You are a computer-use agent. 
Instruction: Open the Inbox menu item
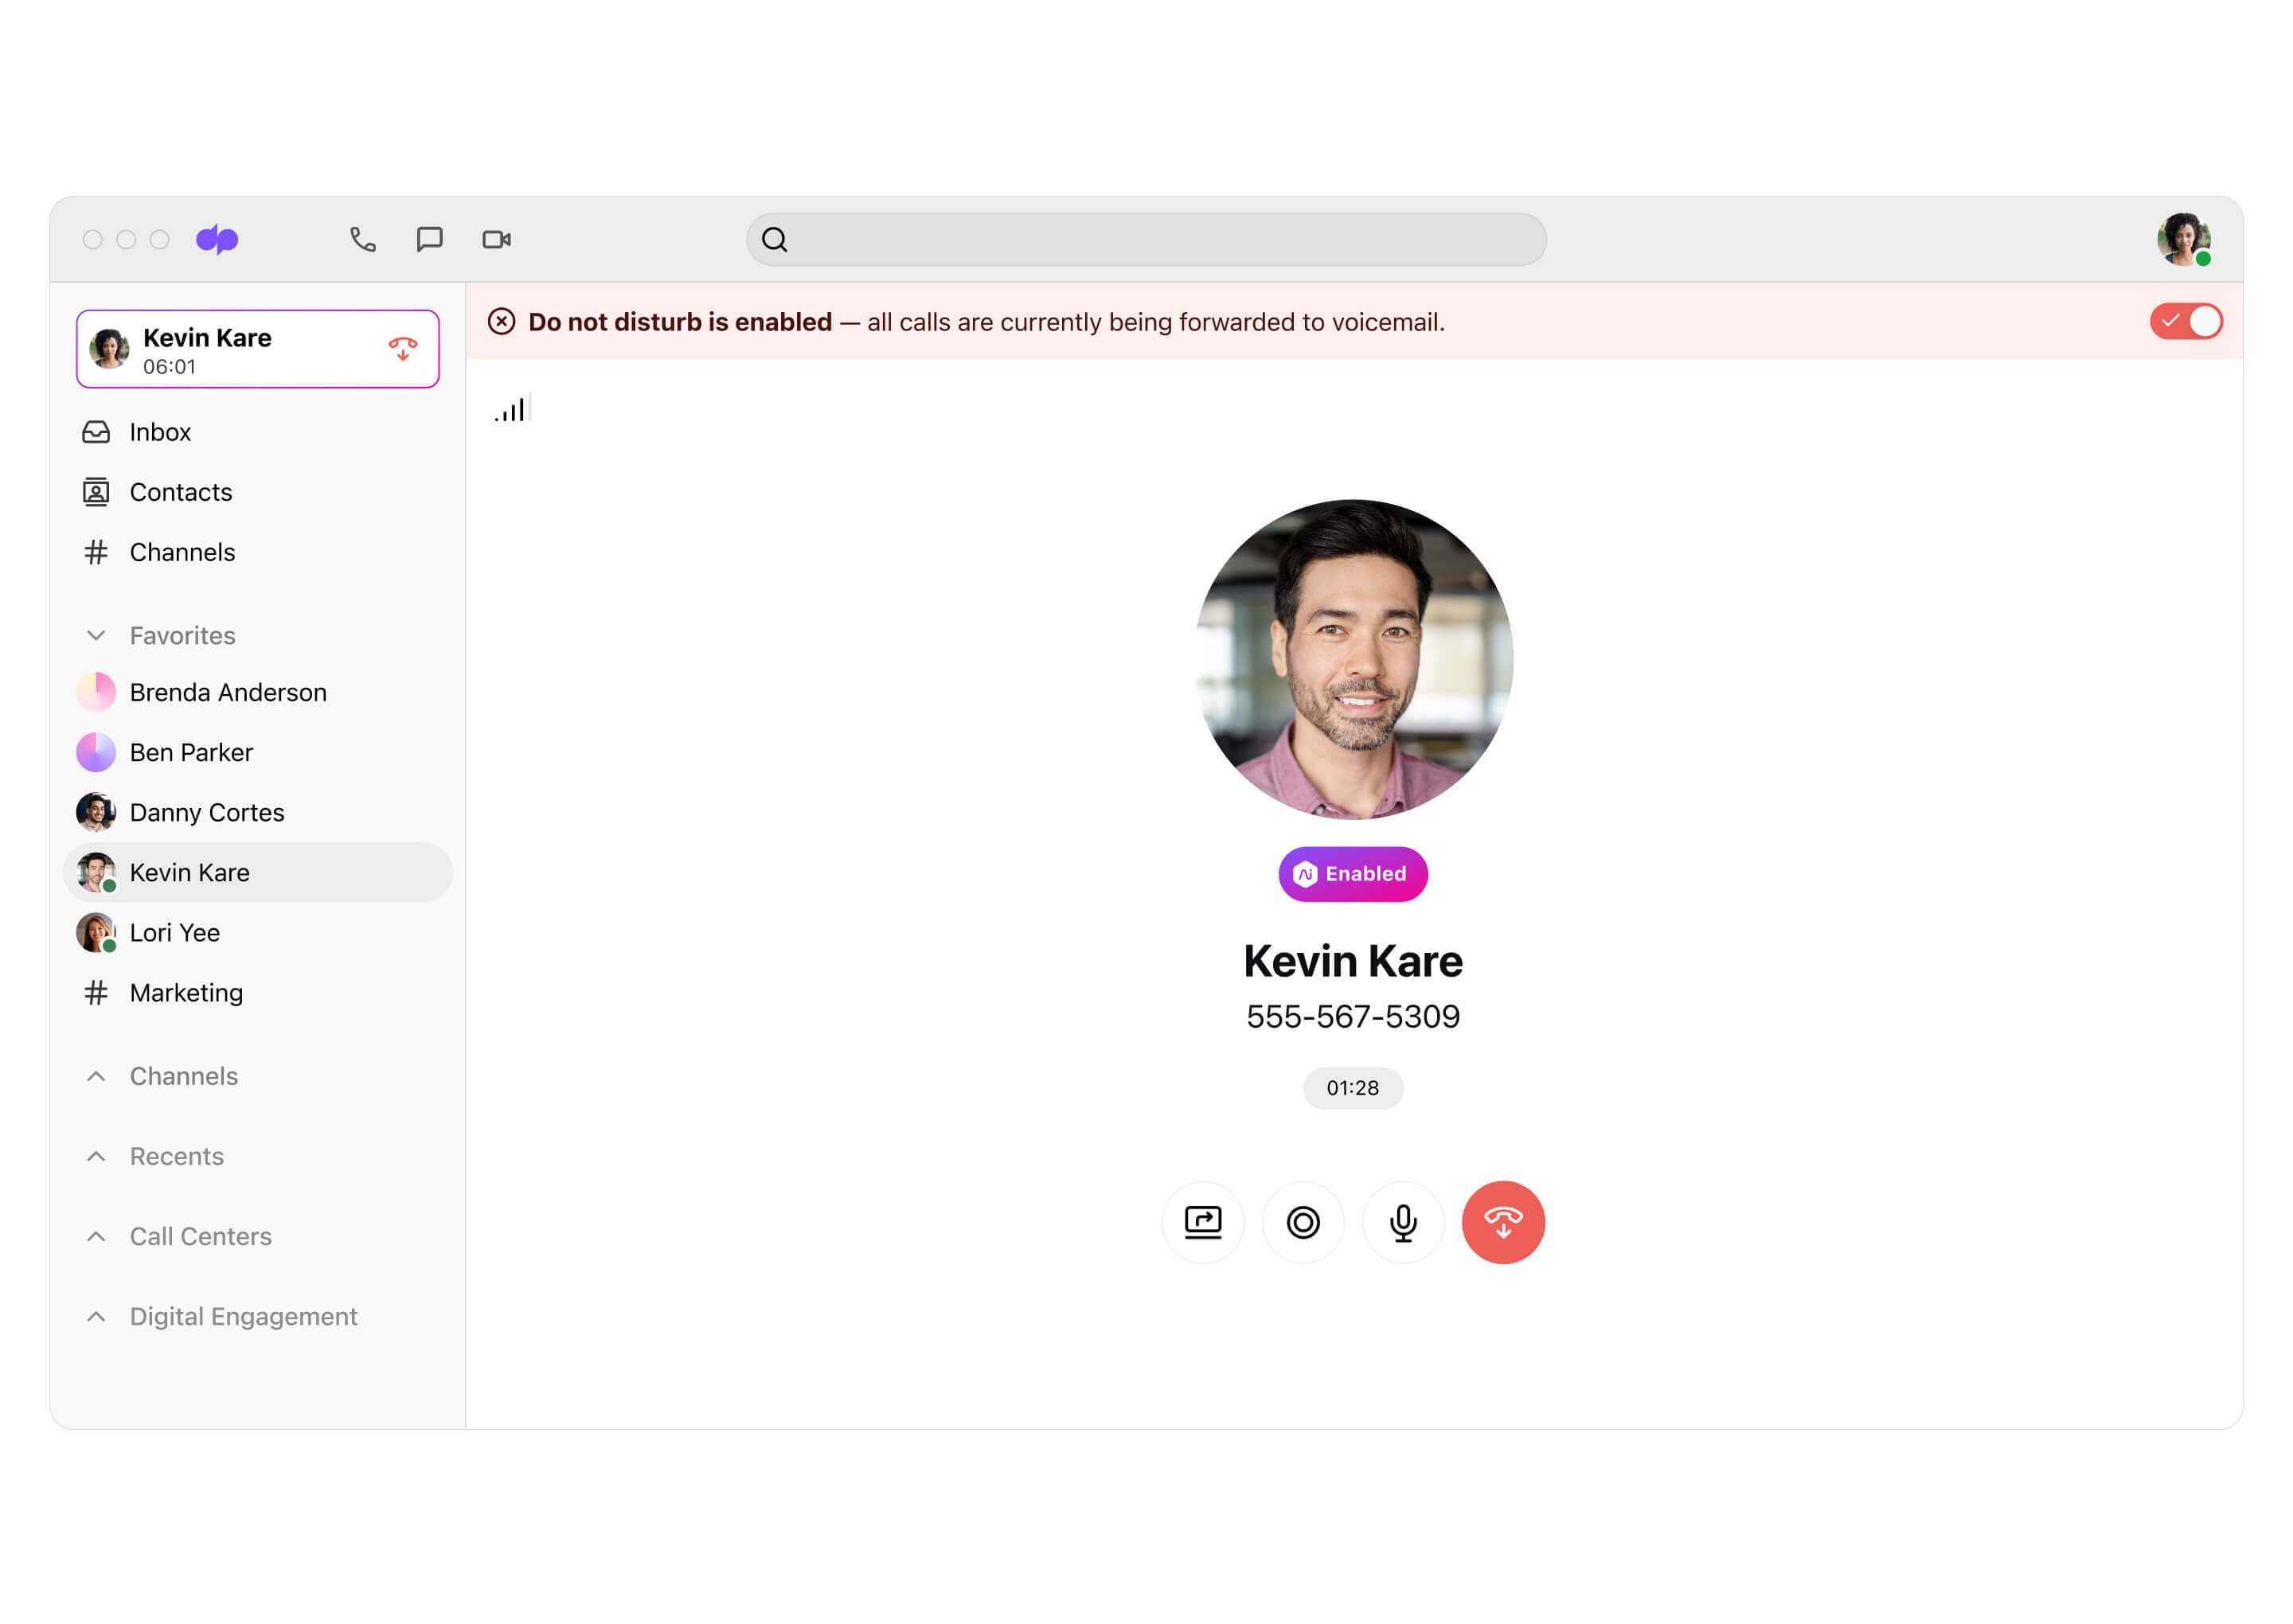point(162,431)
